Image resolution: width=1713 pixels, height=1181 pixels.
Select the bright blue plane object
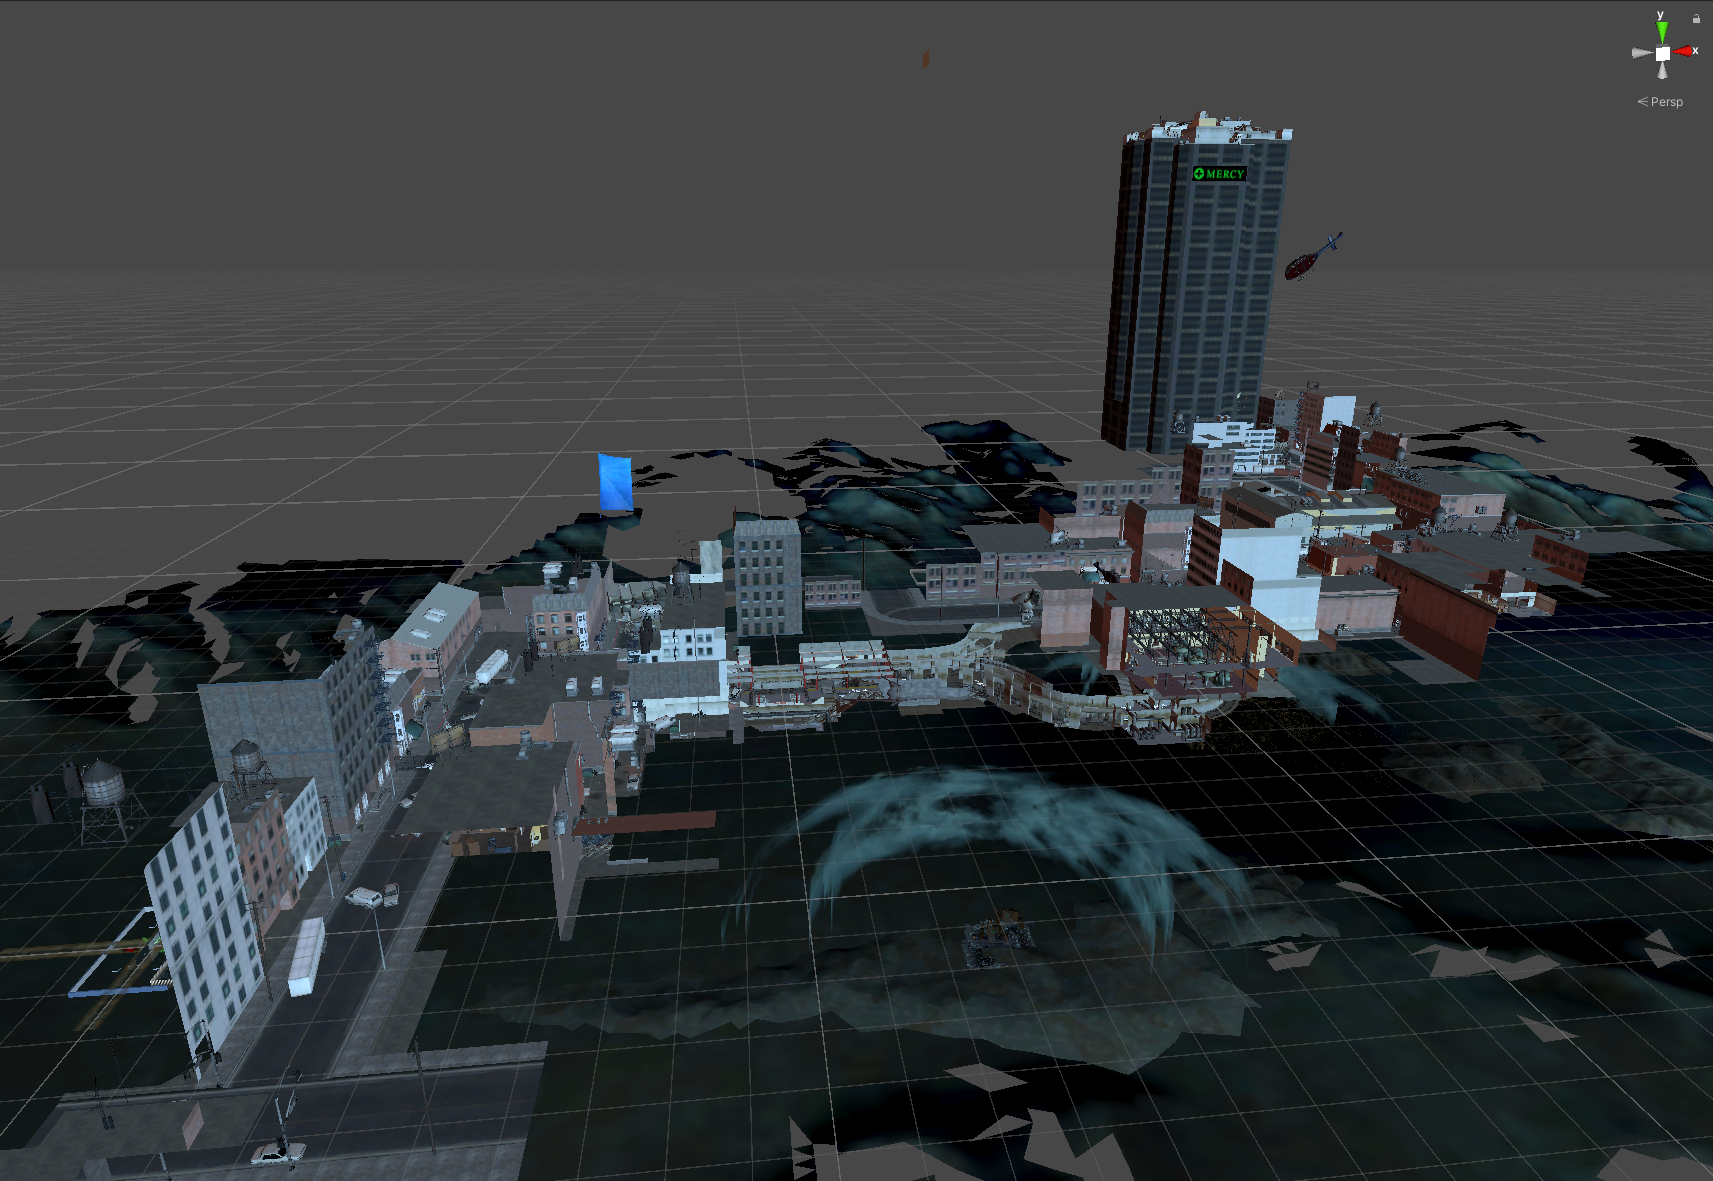click(614, 482)
